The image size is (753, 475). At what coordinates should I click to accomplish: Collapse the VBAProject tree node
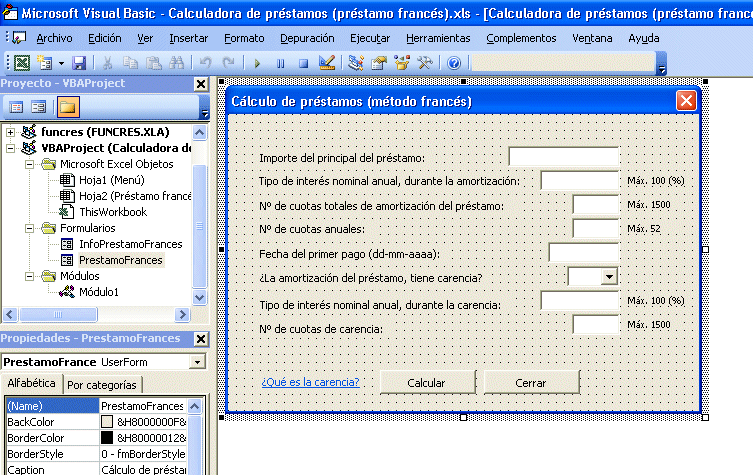[x=11, y=148]
